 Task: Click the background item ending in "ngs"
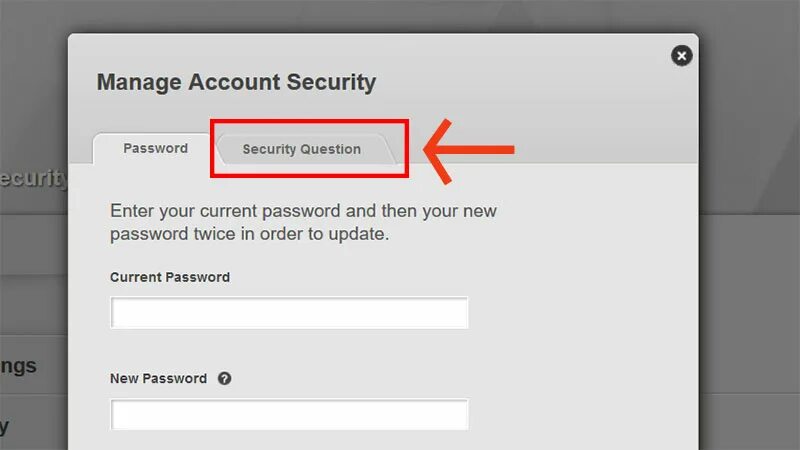pos(18,366)
